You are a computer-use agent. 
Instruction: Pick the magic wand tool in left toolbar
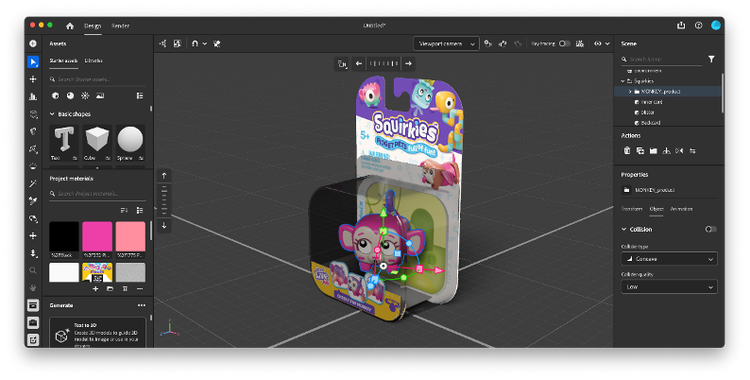(33, 183)
